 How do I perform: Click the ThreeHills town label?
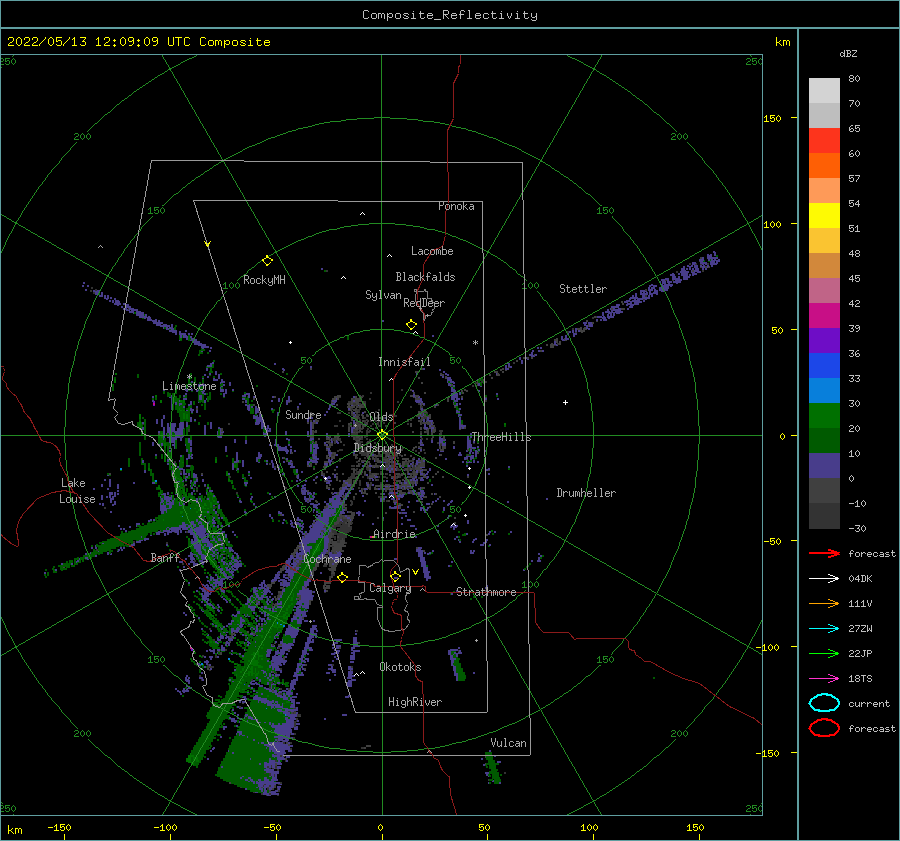tap(501, 437)
